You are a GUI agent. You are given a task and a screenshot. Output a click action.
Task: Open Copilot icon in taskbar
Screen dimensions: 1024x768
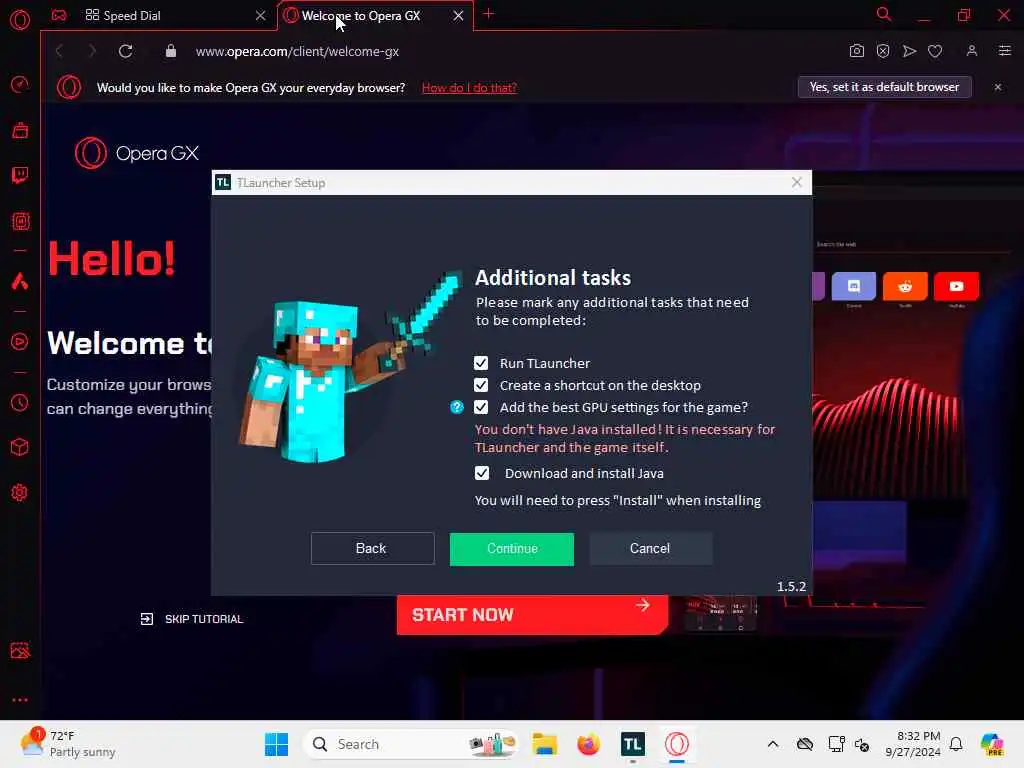[992, 744]
